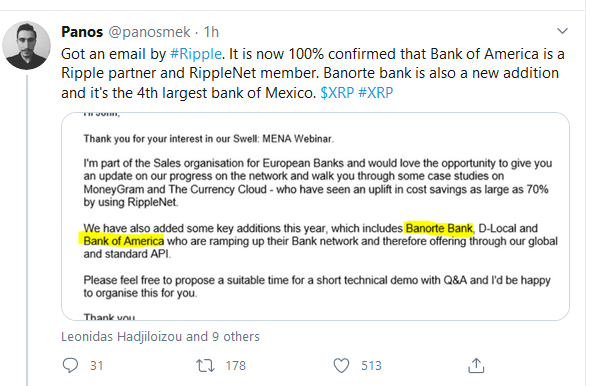Open the share tweet upload icon
This screenshot has height=386, width=593.
[476, 365]
